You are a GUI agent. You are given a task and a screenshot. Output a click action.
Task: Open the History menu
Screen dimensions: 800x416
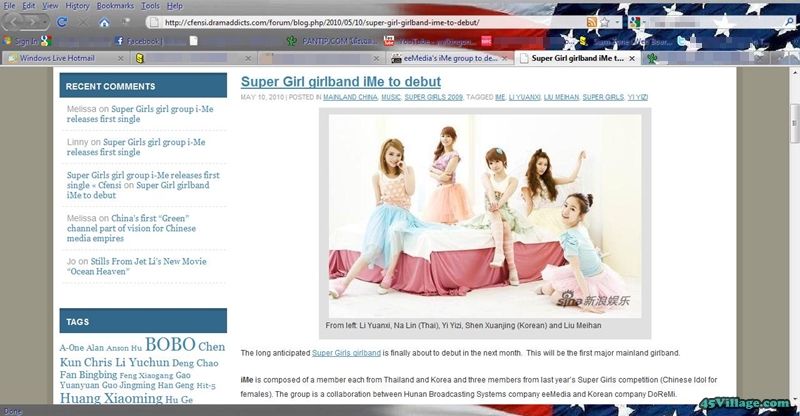78,6
